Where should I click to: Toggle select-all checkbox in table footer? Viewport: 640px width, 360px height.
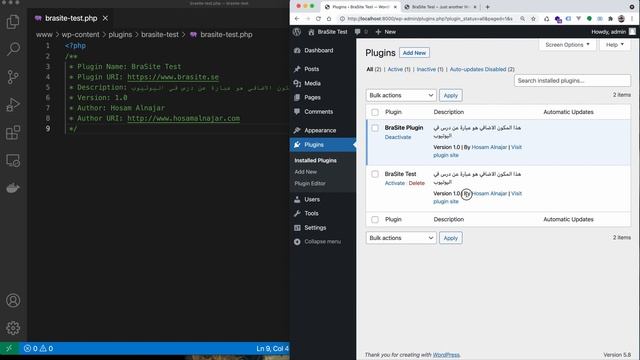point(375,220)
